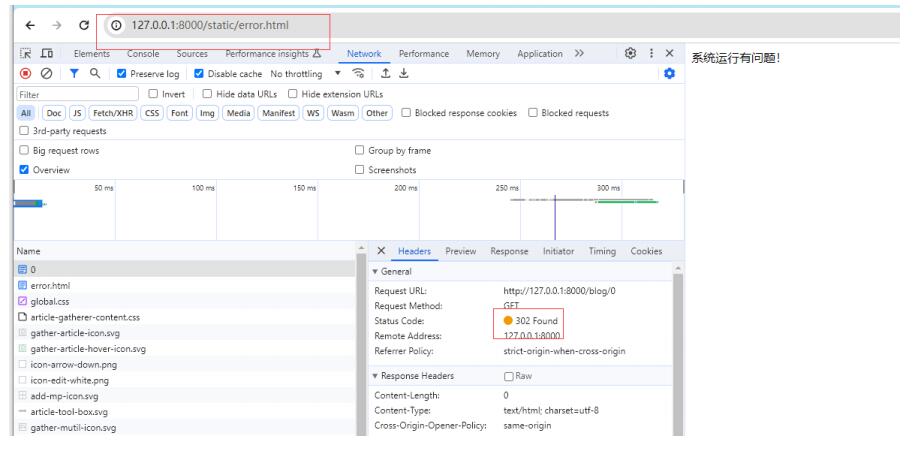Check Blocked requests option
Screen dimensions: 916x451
click(533, 113)
